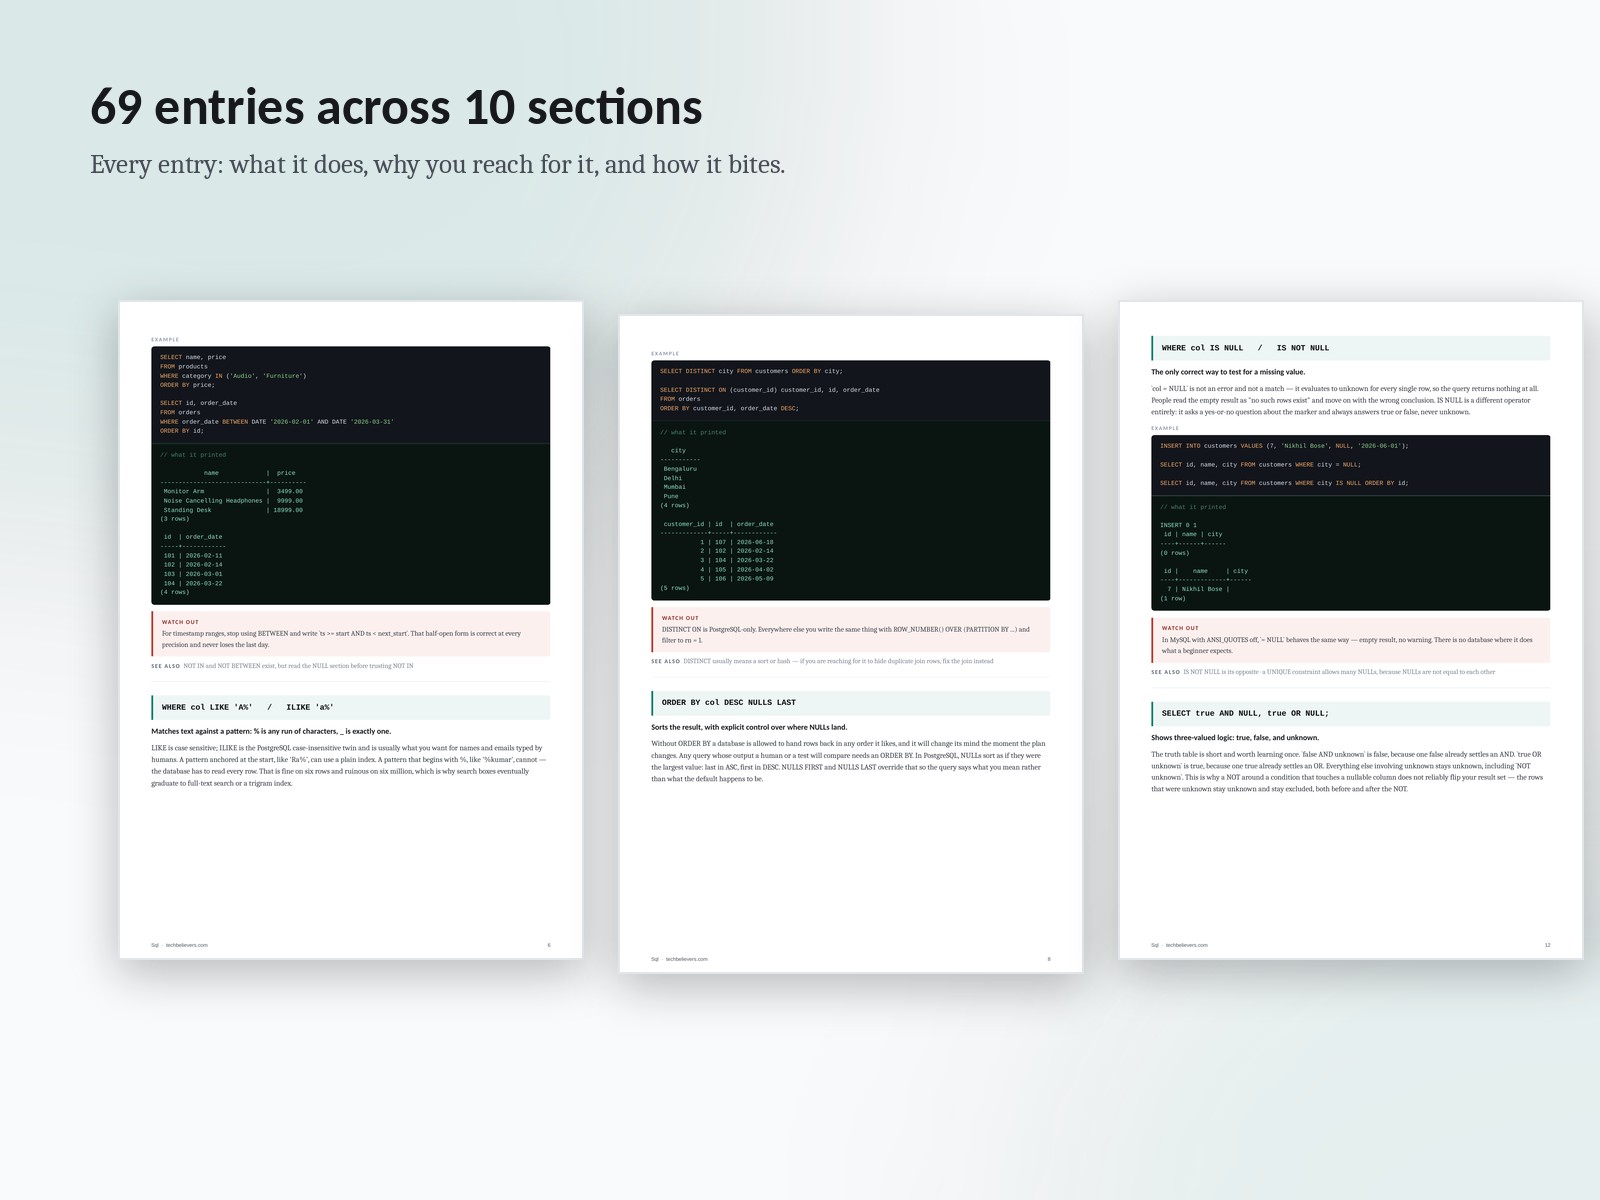Click page number 6 on left page
Viewport: 1600px width, 1200px height.
[x=548, y=945]
